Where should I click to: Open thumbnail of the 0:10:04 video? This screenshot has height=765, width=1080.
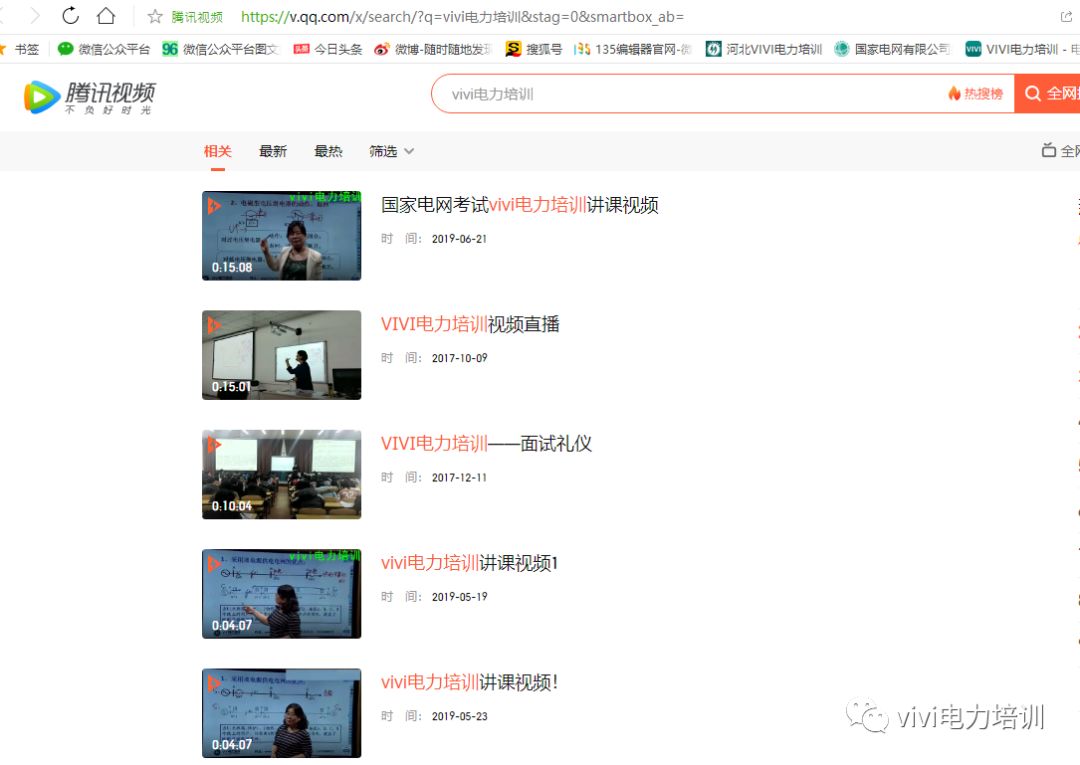tap(281, 474)
